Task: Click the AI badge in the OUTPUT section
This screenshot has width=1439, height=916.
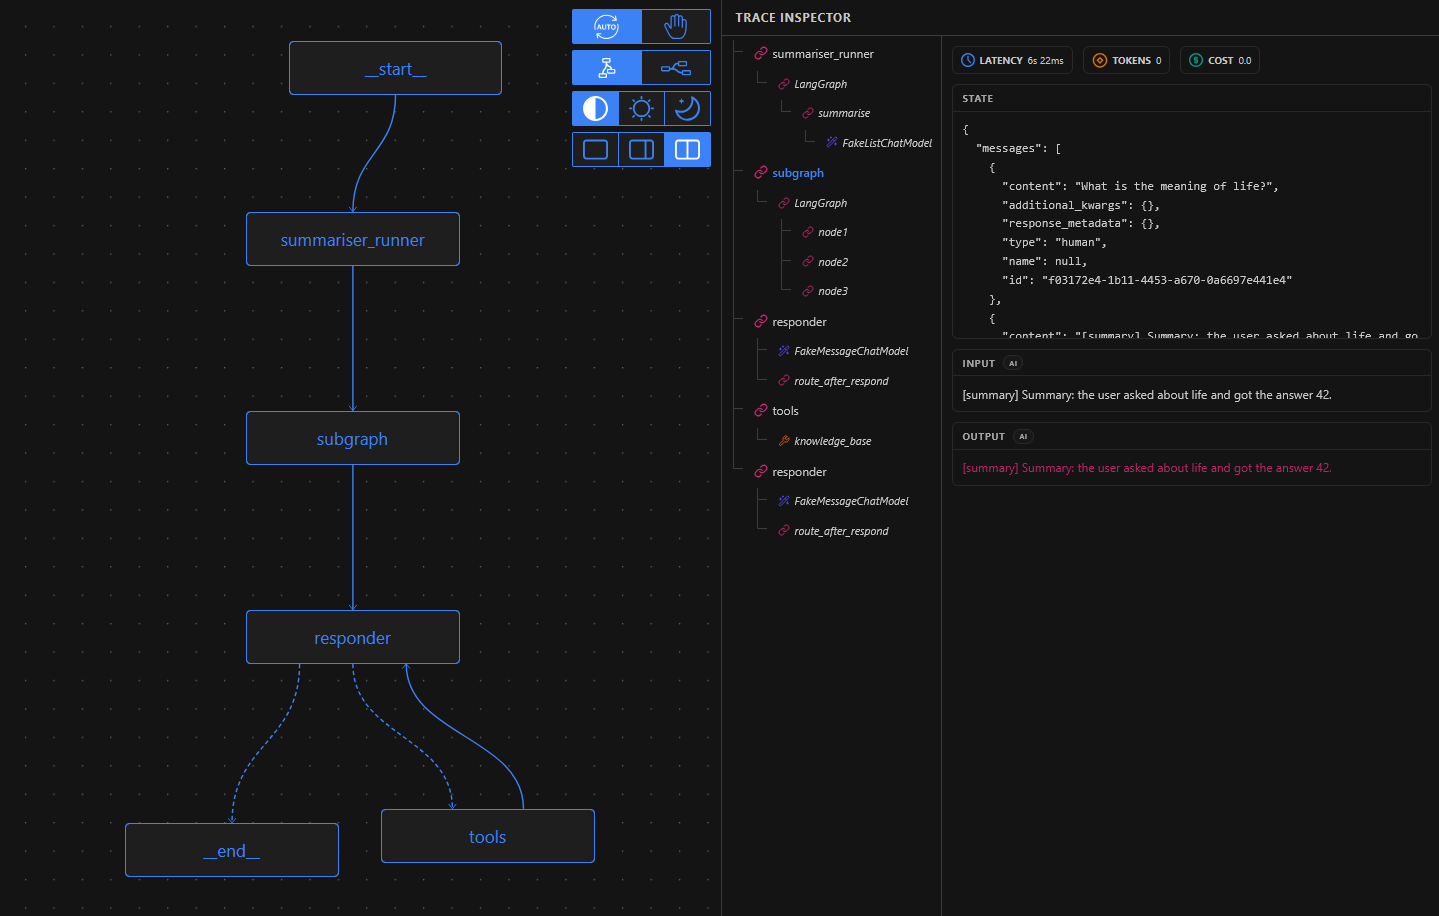Action: coord(1022,436)
